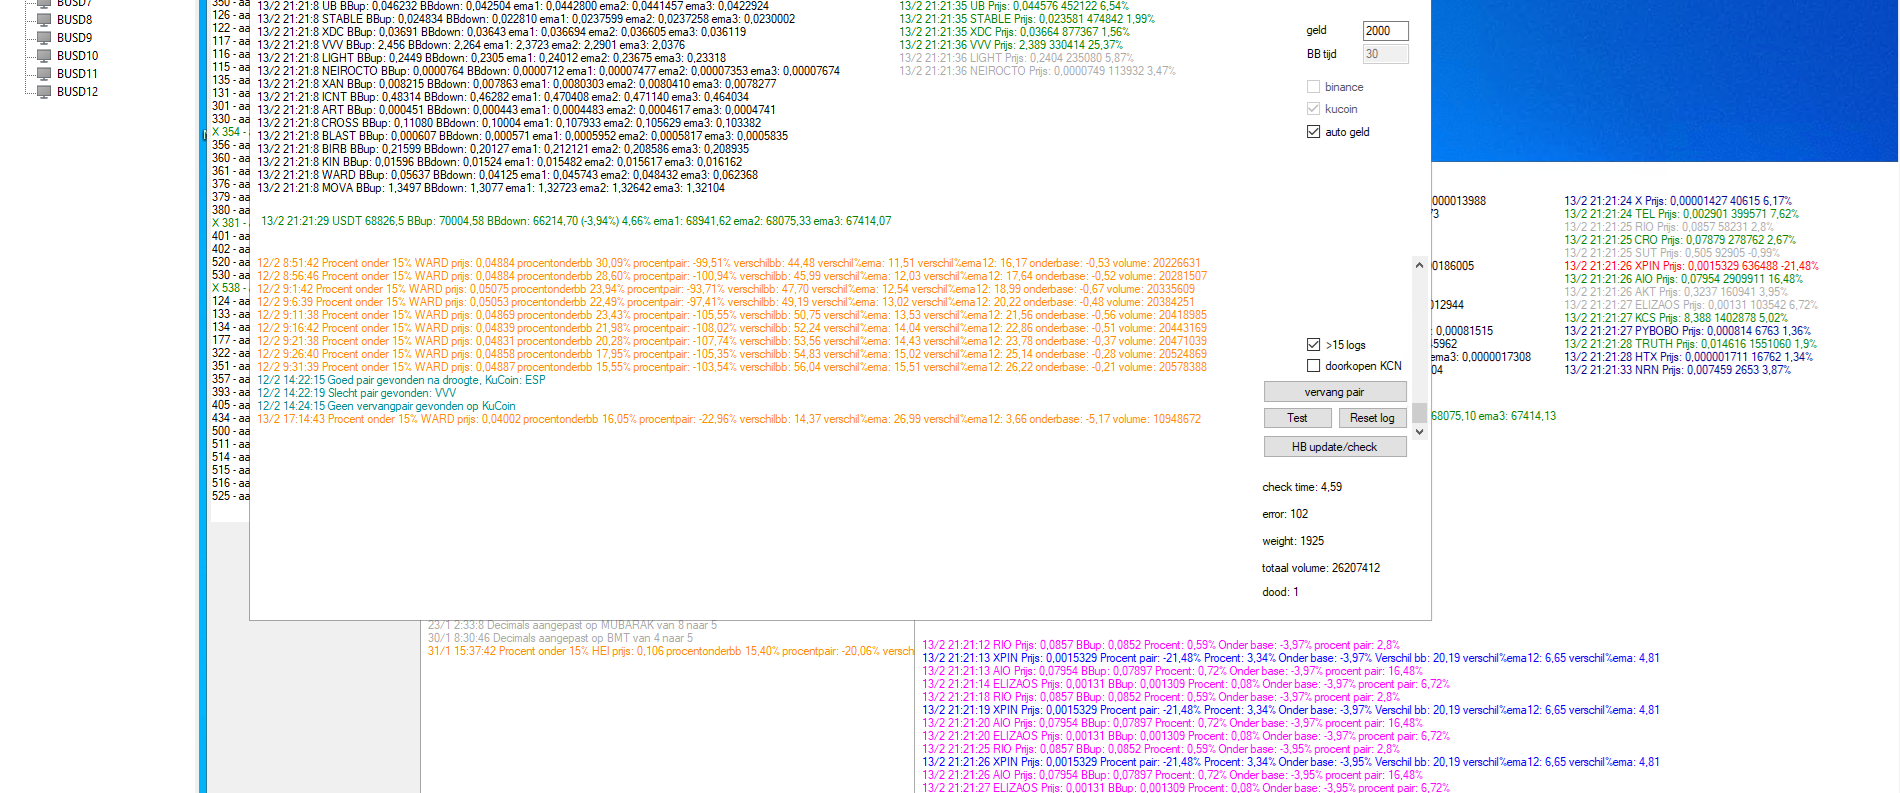This screenshot has height=793, width=1900.
Task: Click the log scrollbar down arrow
Action: tap(1419, 432)
